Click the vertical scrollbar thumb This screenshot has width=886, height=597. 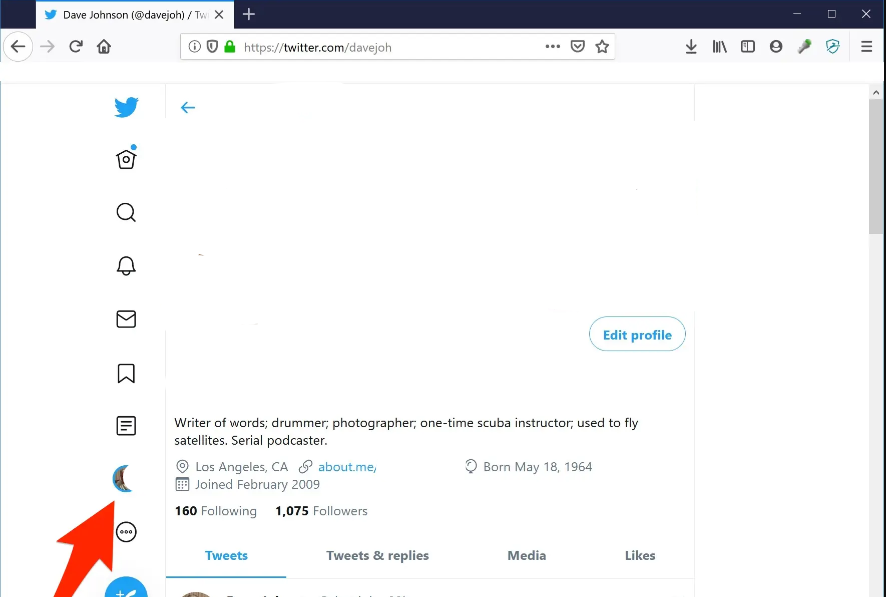[876, 167]
